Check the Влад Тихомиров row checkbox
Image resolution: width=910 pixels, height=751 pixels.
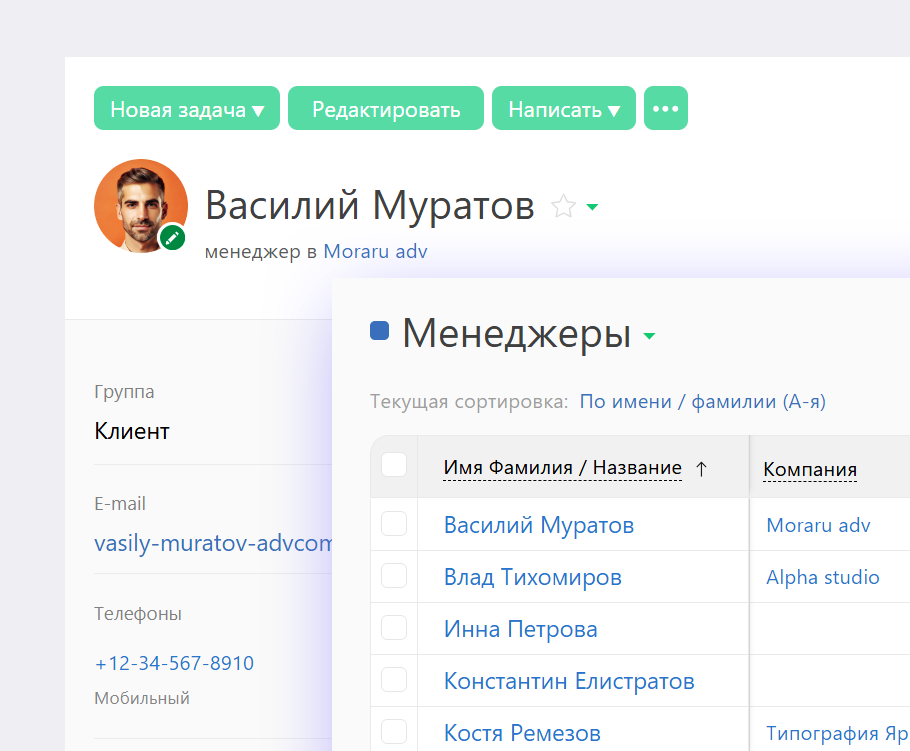[x=394, y=576]
